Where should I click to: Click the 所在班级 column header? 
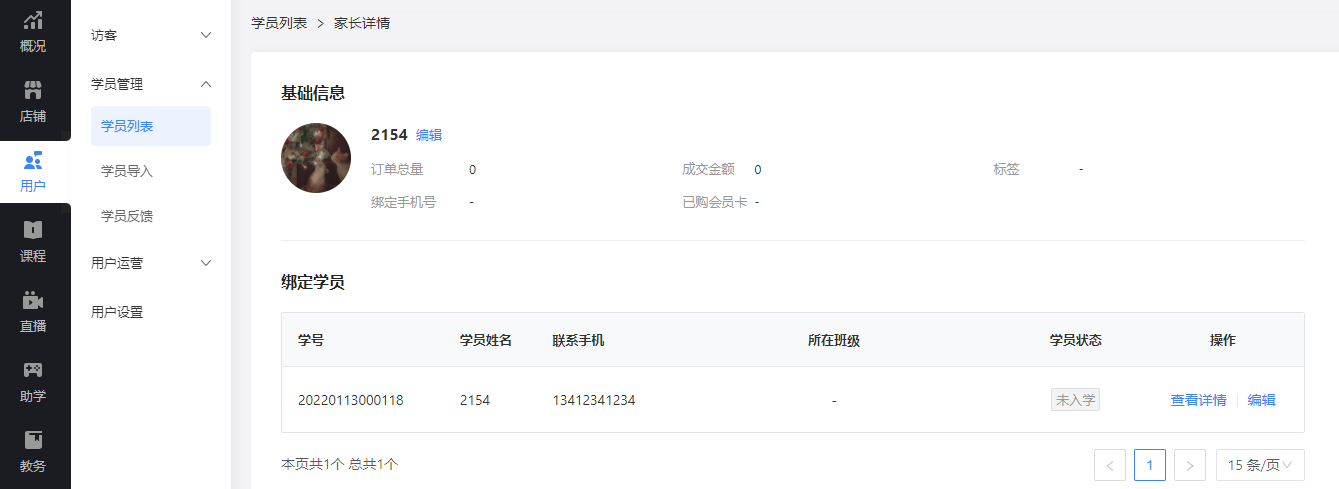coord(834,340)
